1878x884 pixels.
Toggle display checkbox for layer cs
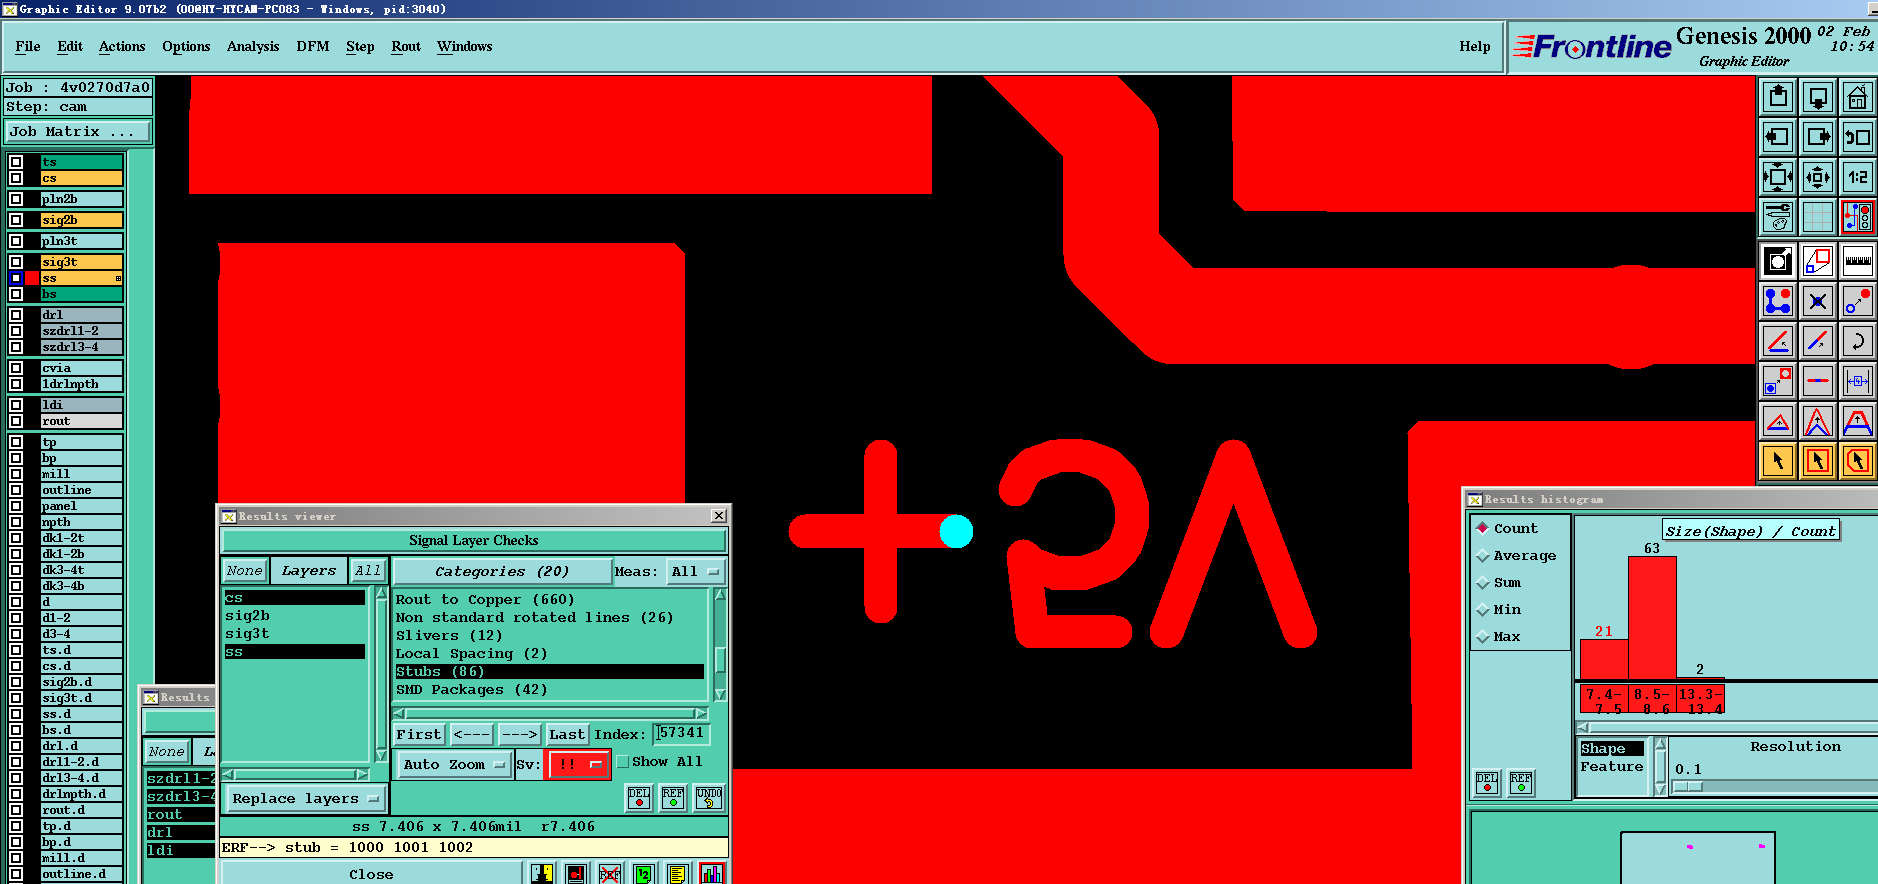pos(16,178)
